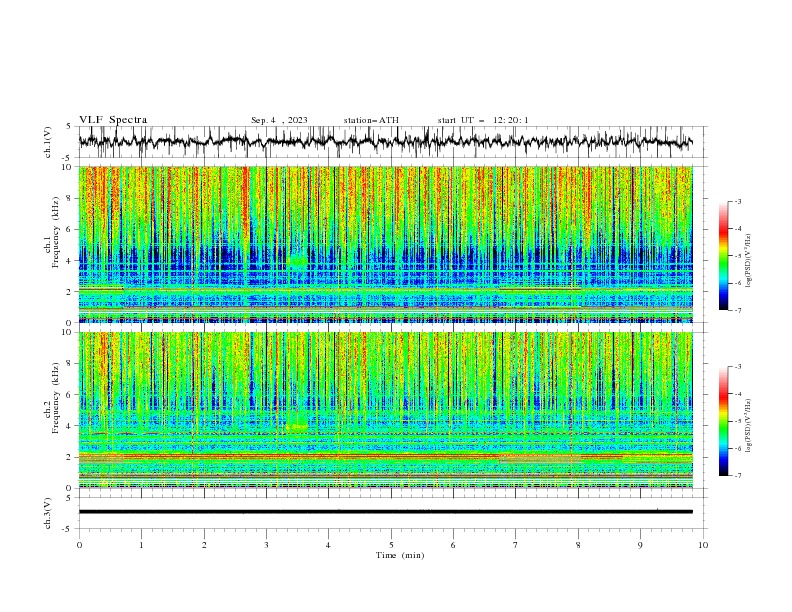Click the "ch.3(V)" axis label
The height and width of the screenshot is (612, 792).
point(48,513)
